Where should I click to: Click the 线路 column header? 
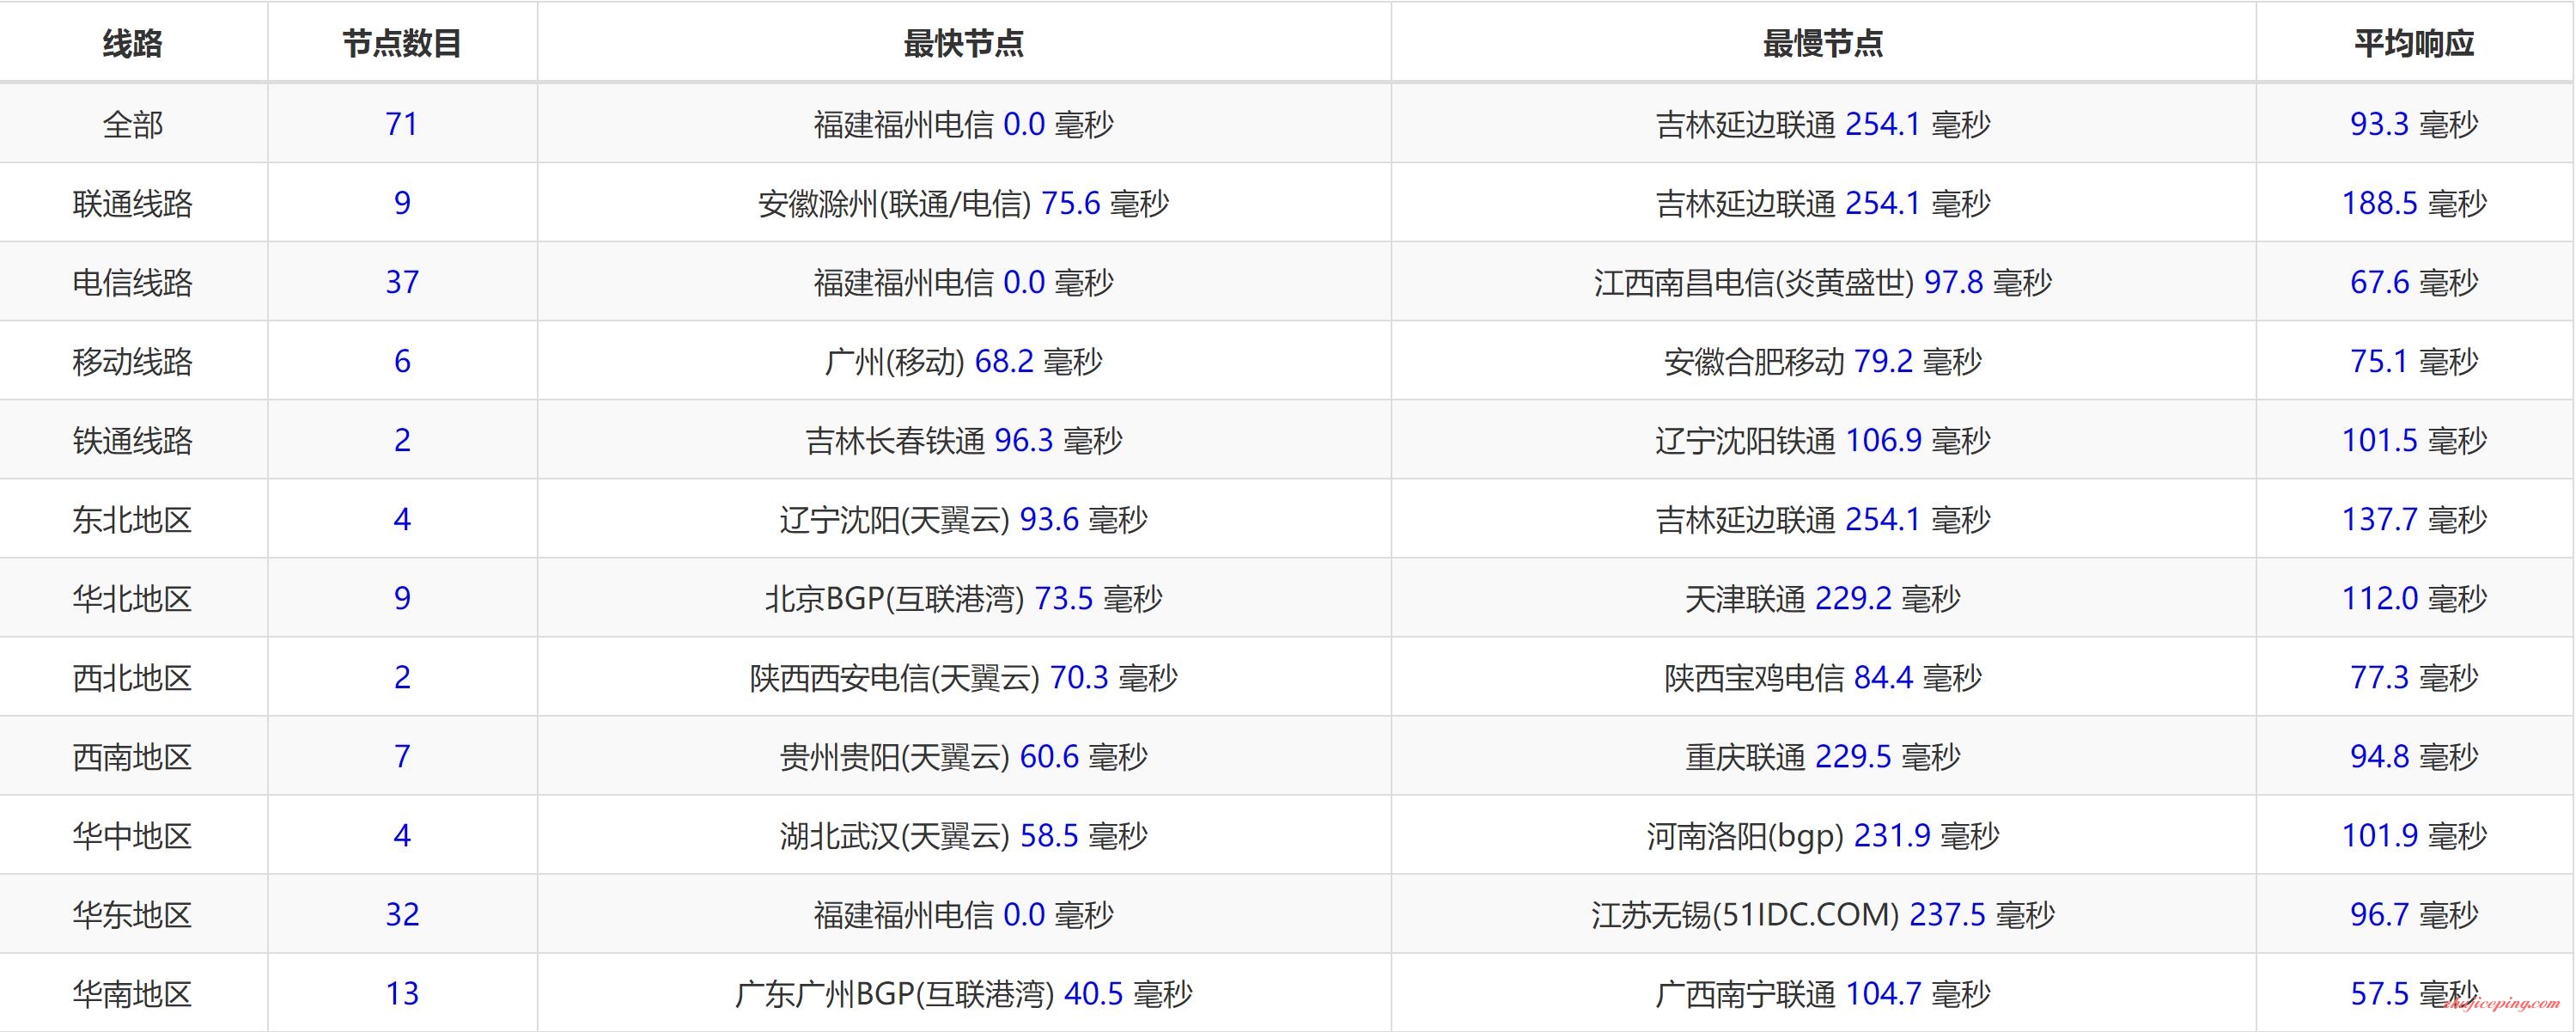pos(132,43)
